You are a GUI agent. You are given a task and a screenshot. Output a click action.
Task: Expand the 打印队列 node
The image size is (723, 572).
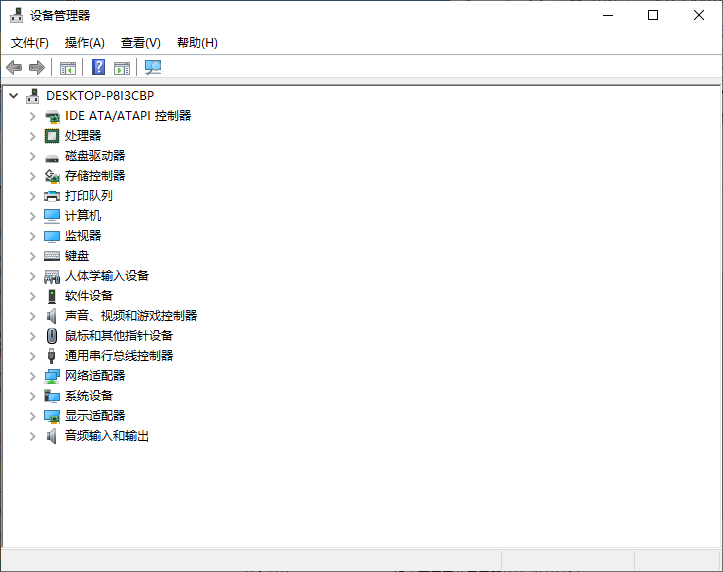[32, 196]
